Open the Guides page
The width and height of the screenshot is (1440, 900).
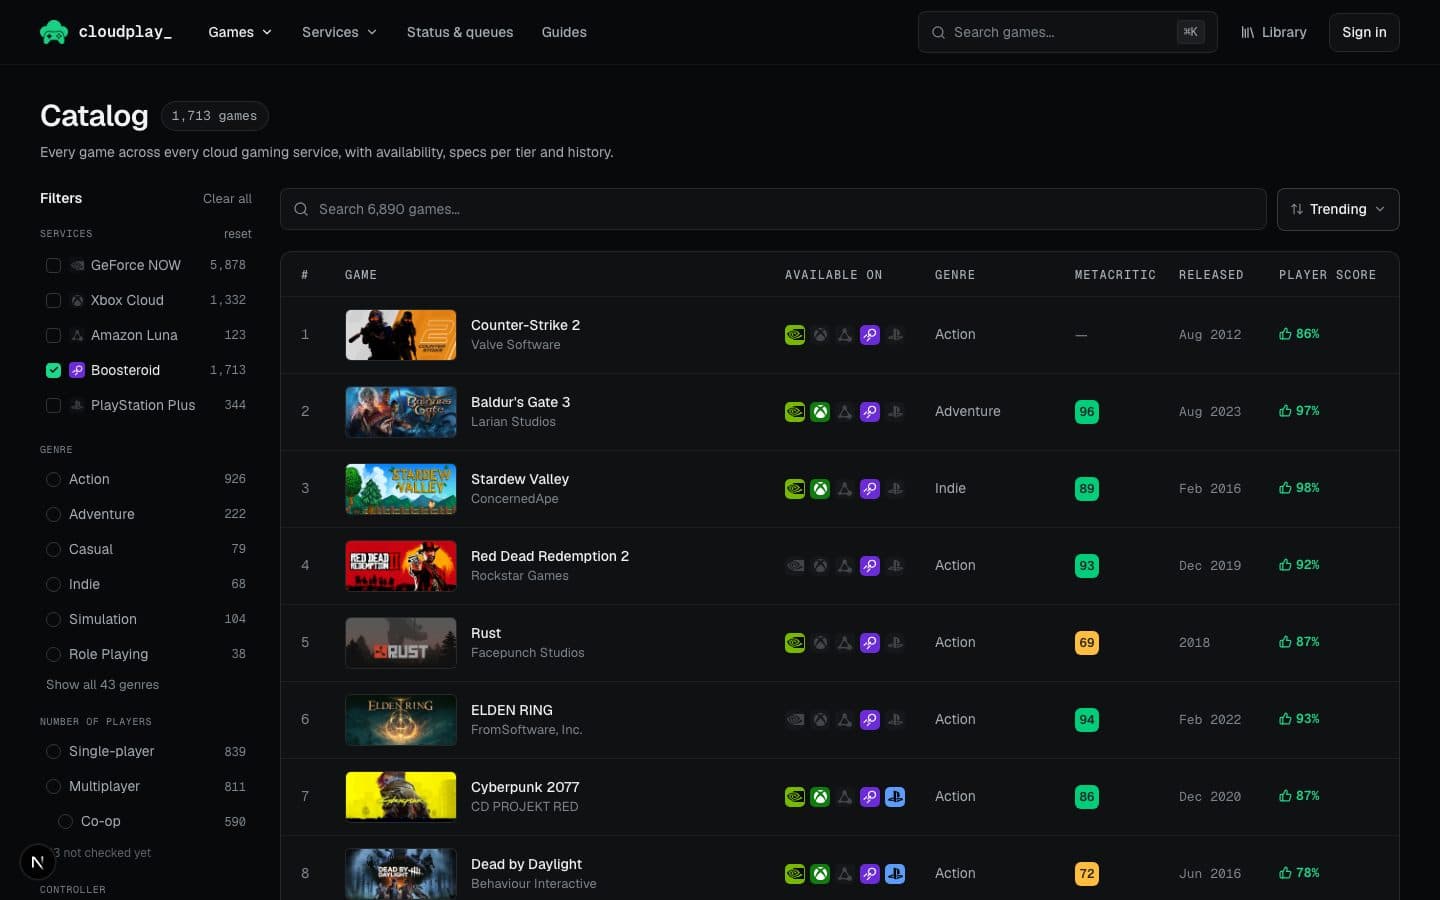coord(564,32)
